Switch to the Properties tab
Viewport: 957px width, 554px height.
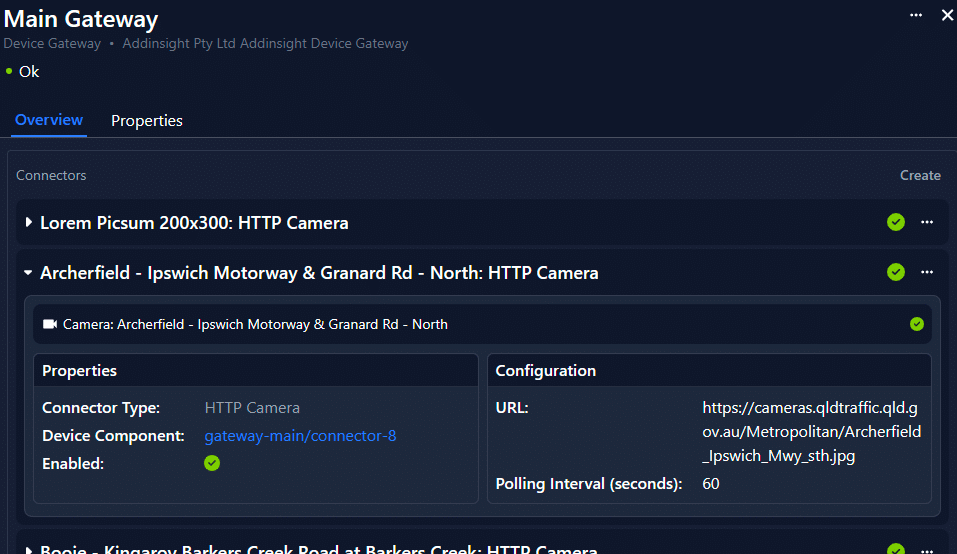(x=147, y=120)
